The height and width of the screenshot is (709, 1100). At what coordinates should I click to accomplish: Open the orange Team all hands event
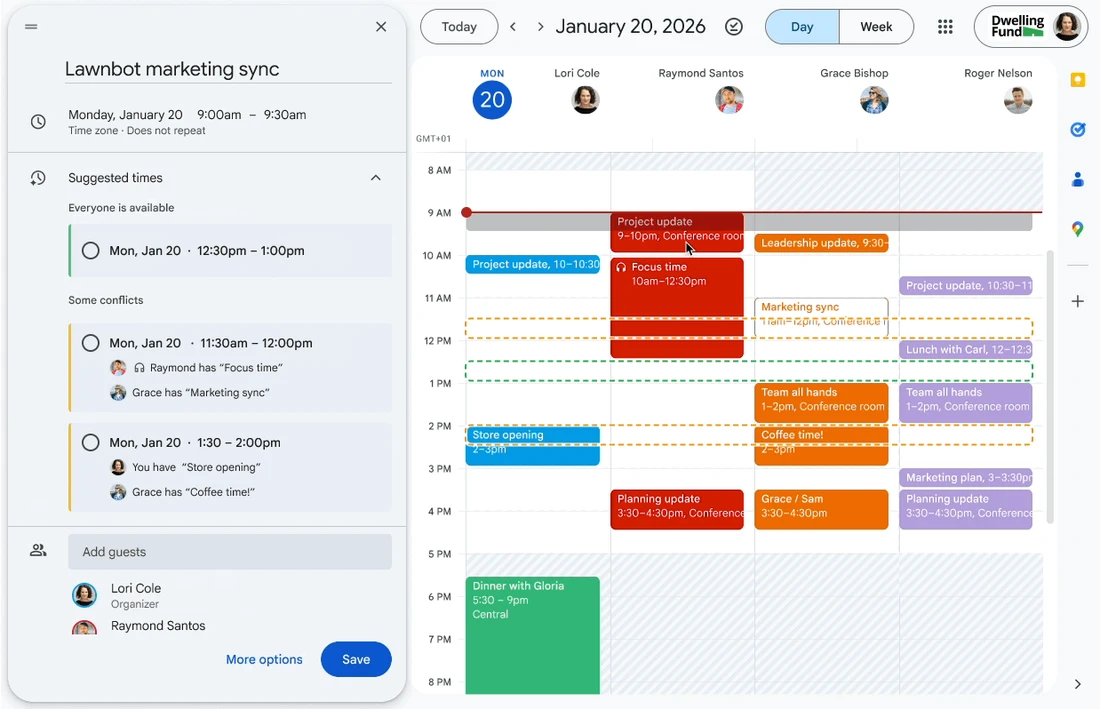[821, 403]
